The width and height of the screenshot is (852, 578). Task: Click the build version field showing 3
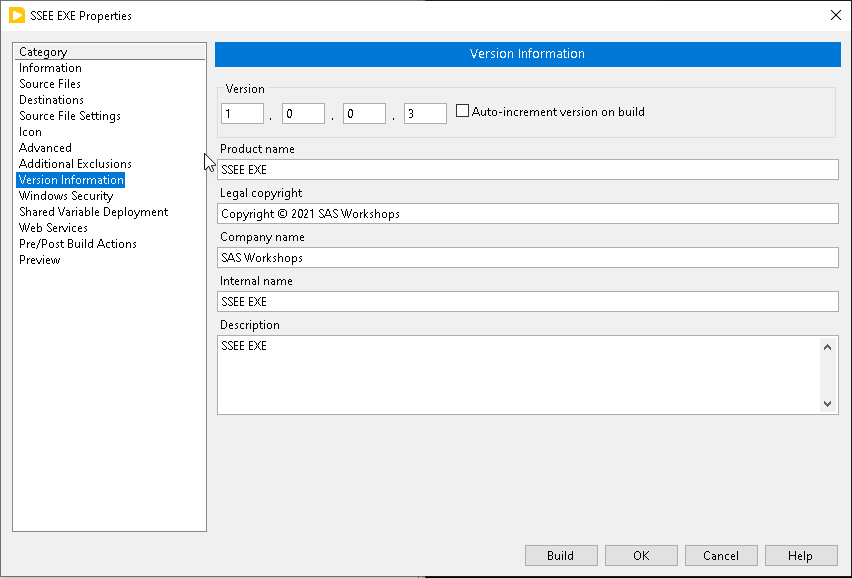(x=425, y=114)
